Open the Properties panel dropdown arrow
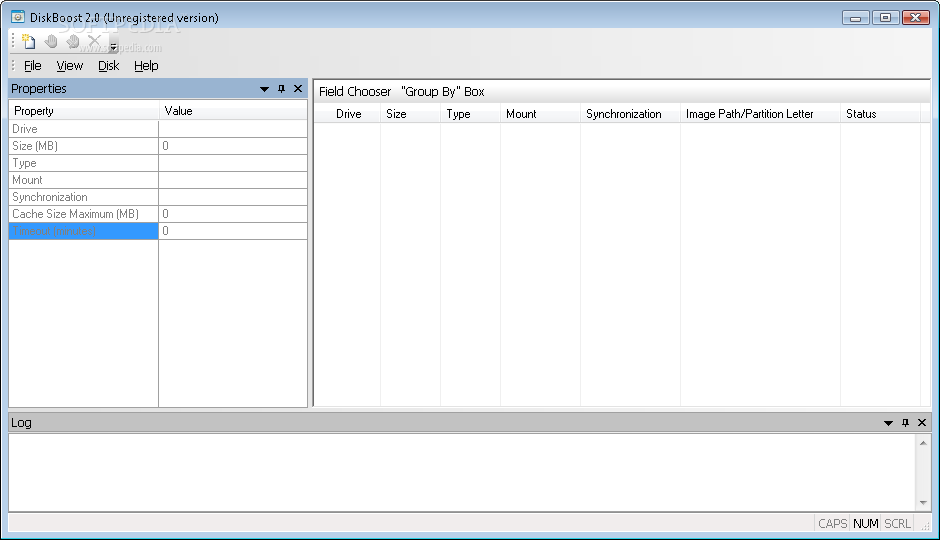 pos(264,89)
